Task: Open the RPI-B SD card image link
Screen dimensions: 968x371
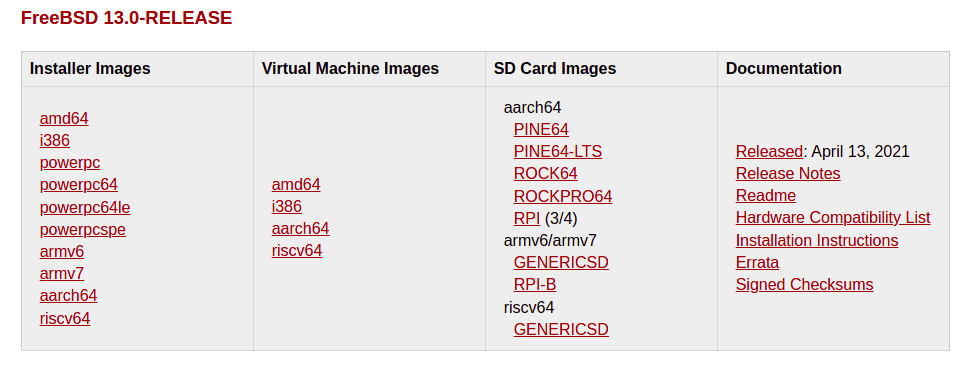Action: [535, 285]
